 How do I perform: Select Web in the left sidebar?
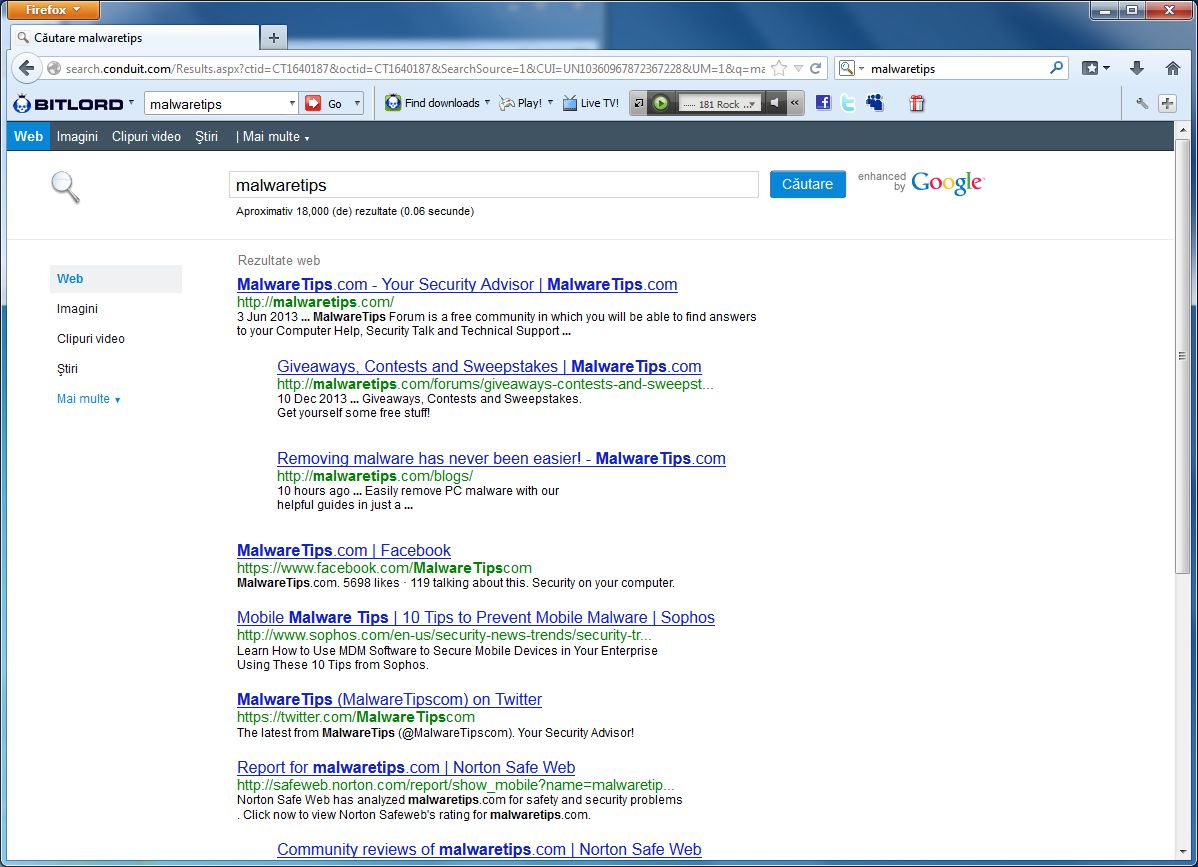pyautogui.click(x=115, y=279)
